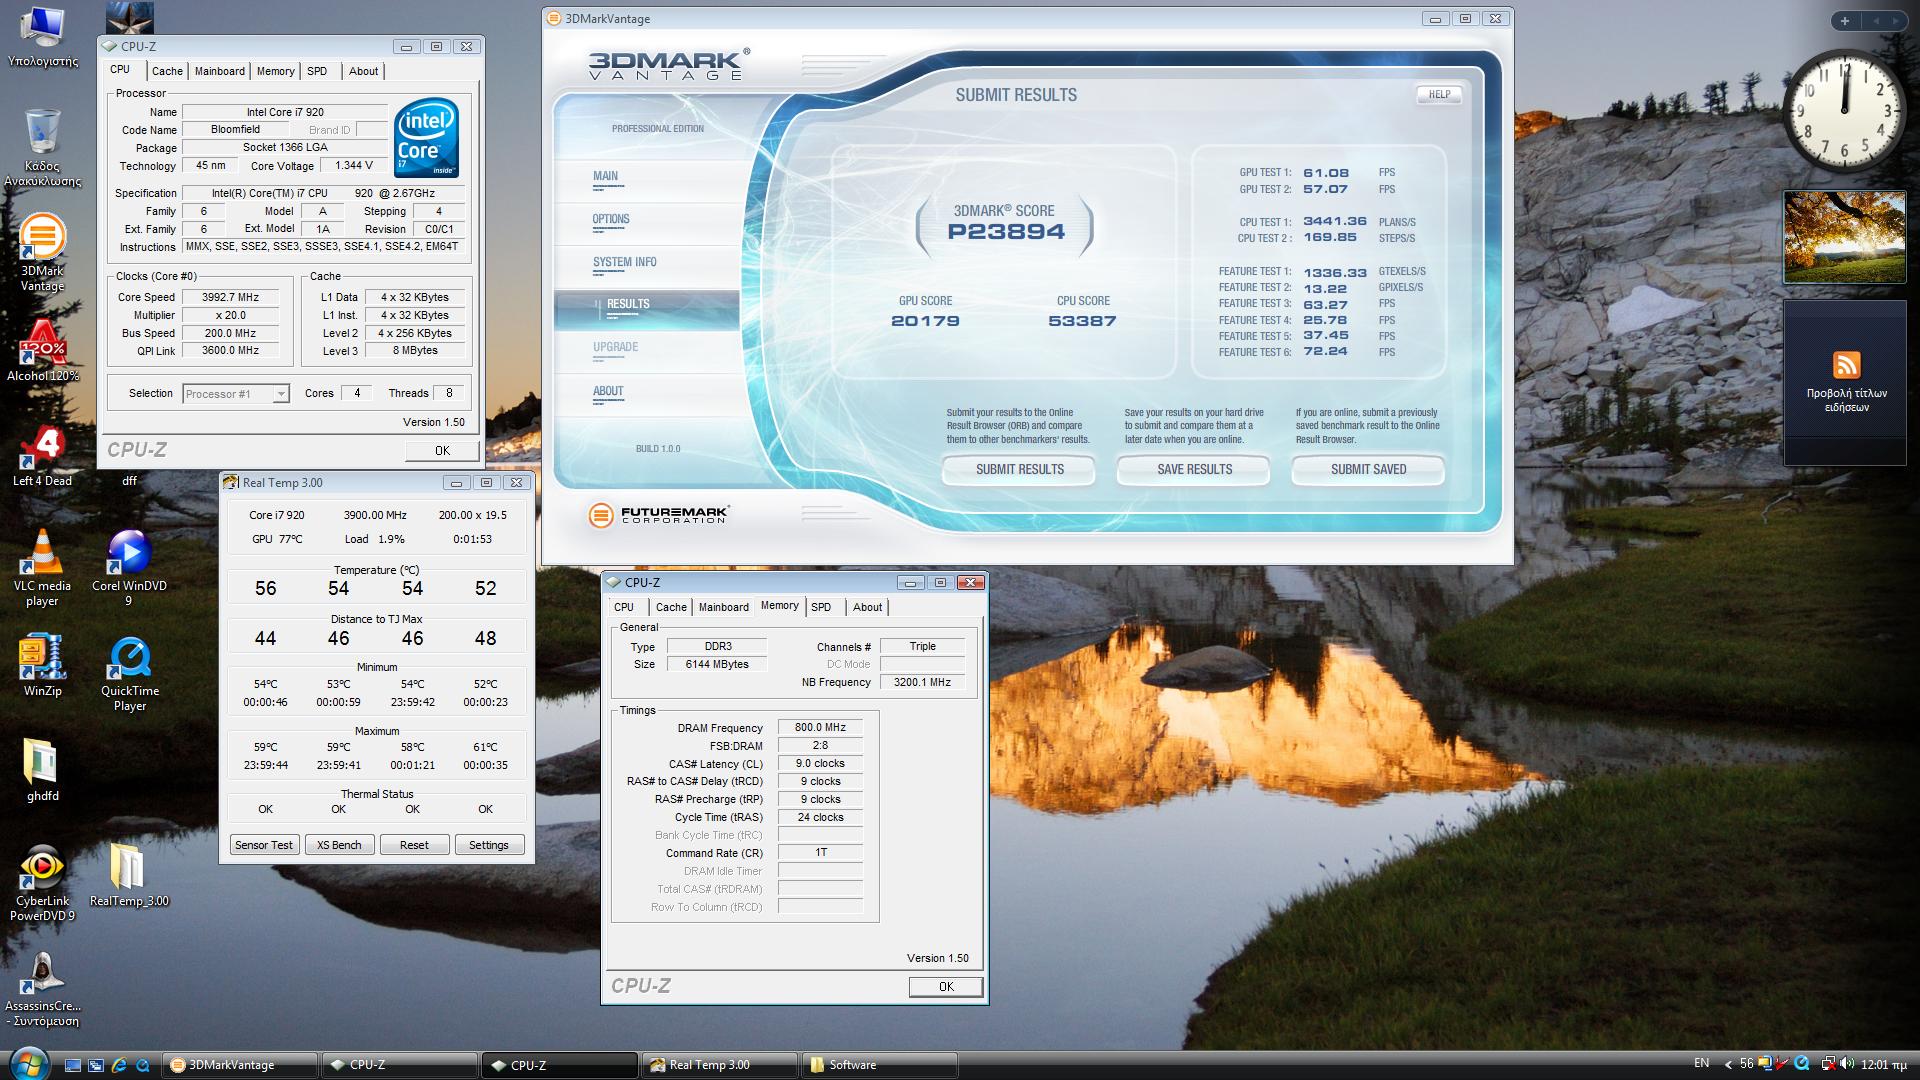
Task: Click Core Speed value 3992.7 MHz
Action: click(231, 297)
